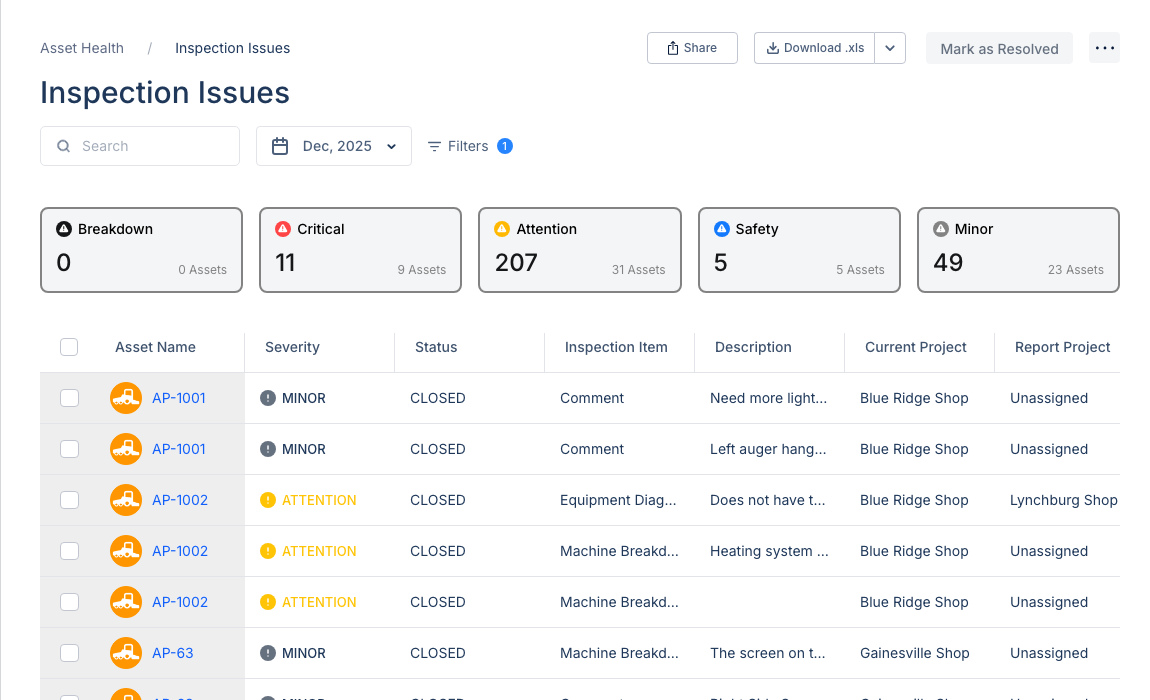Go to Asset Health breadcrumb
This screenshot has height=700, width=1150.
(82, 48)
